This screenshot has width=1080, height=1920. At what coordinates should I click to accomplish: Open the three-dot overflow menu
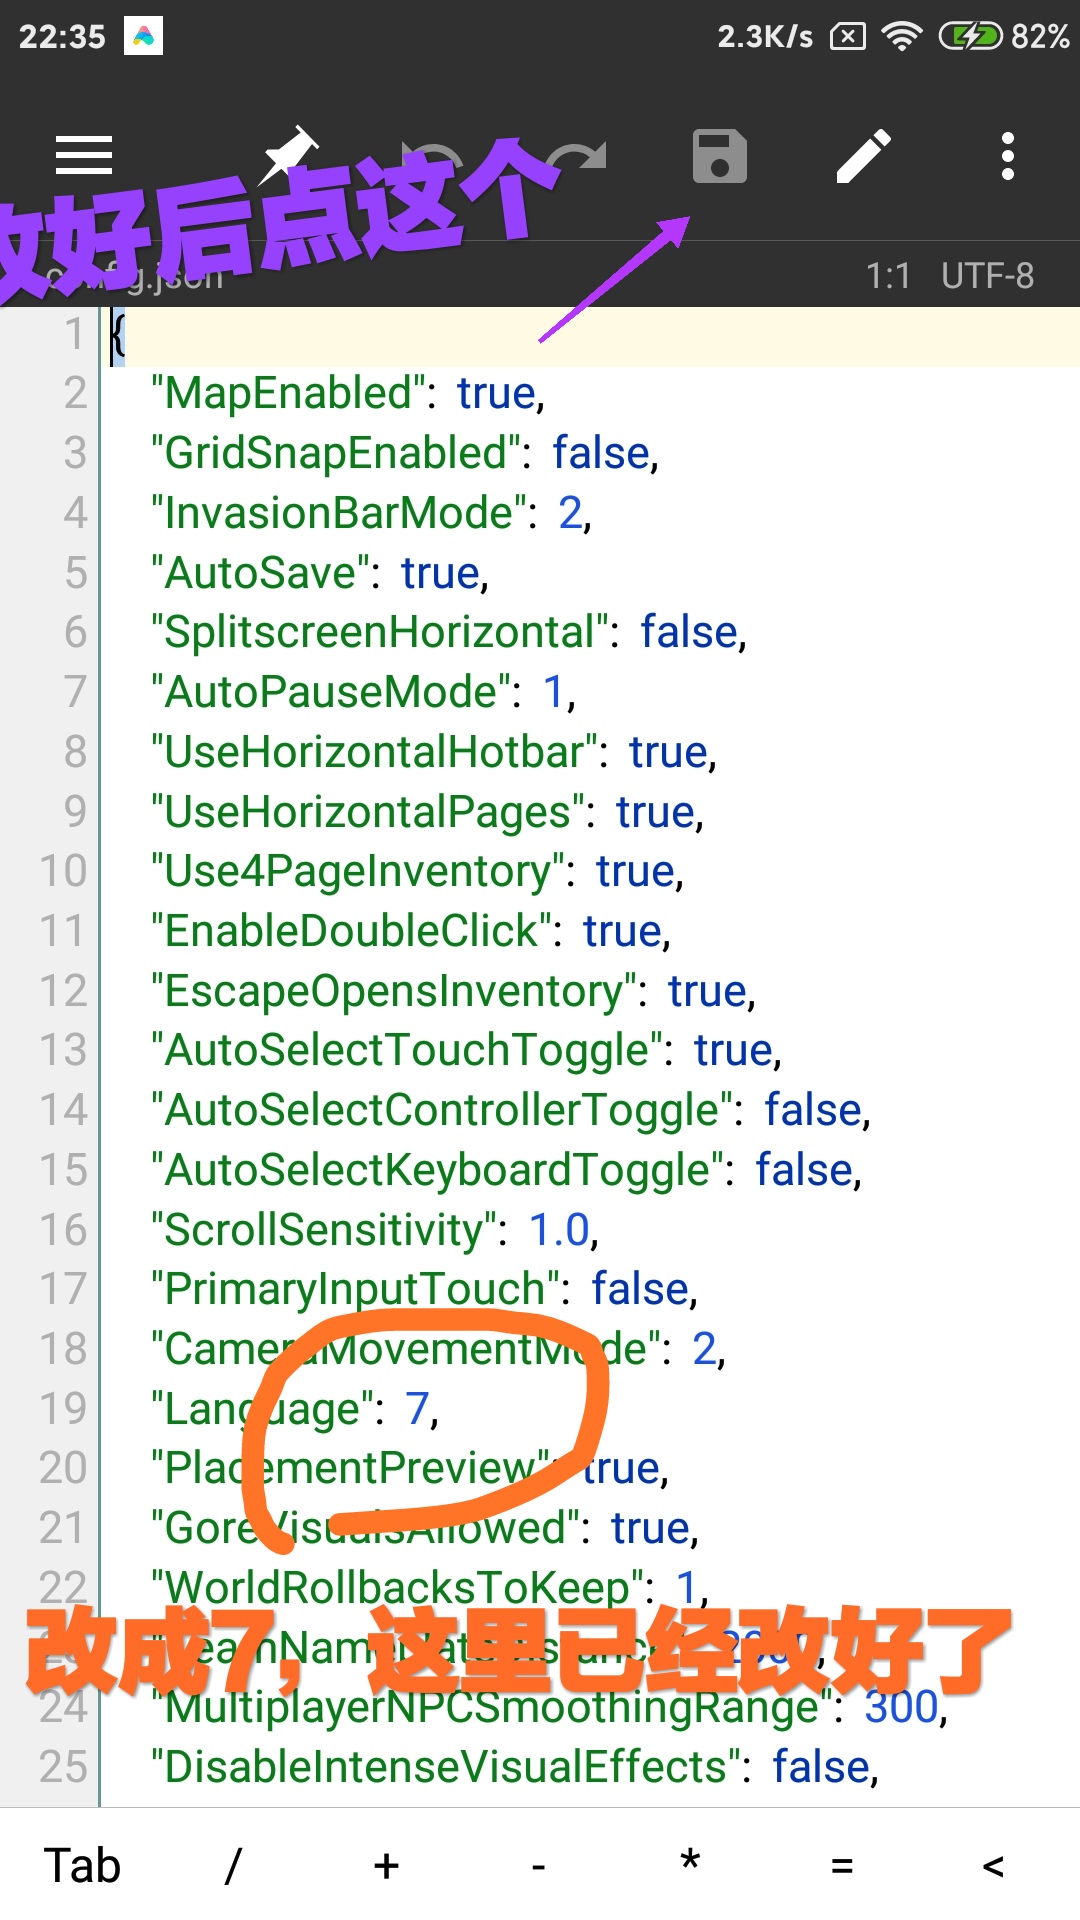1008,157
